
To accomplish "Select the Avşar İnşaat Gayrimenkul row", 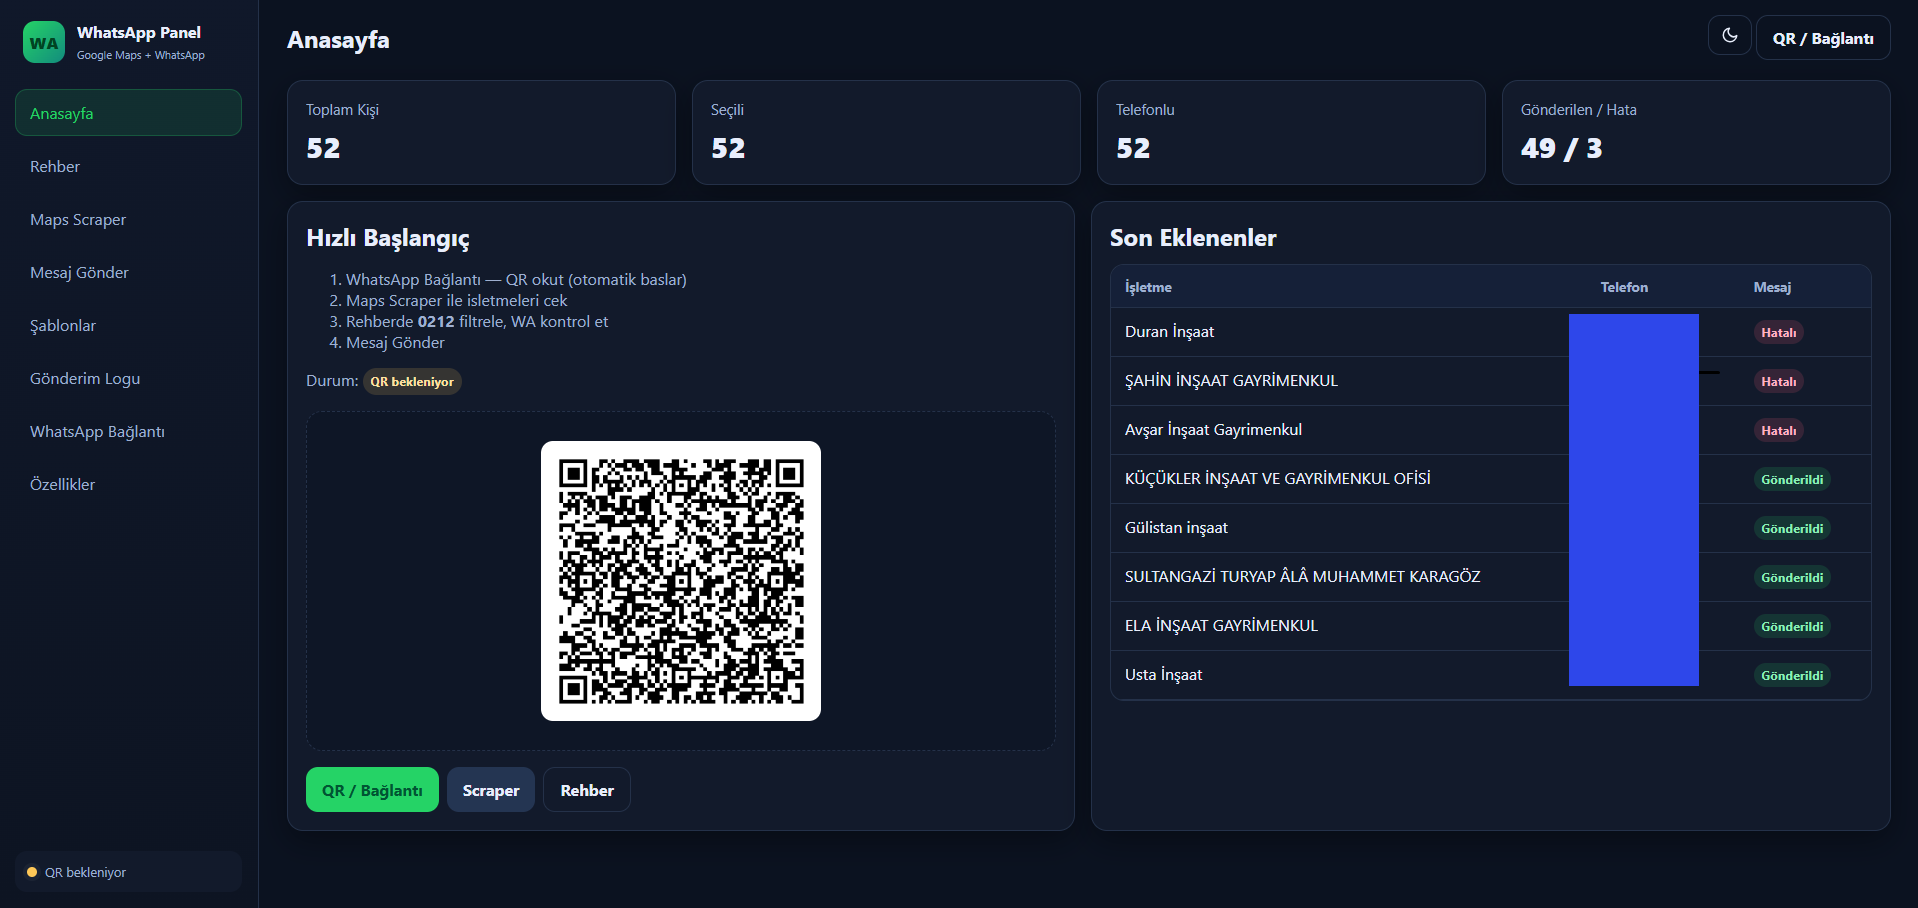I will click(x=1490, y=430).
